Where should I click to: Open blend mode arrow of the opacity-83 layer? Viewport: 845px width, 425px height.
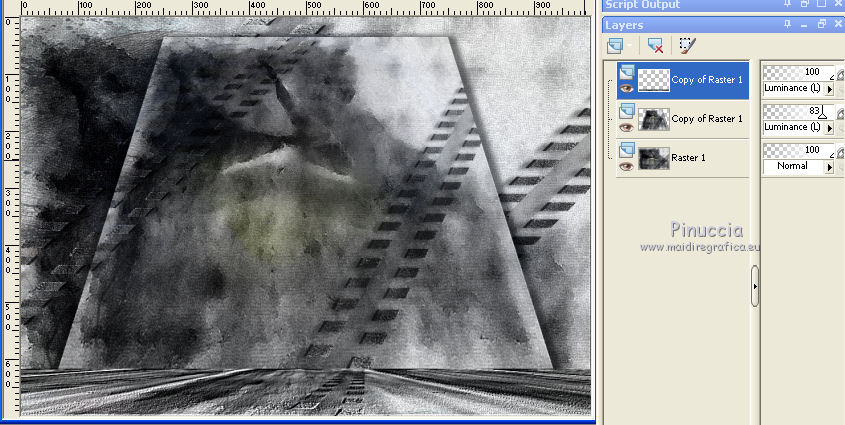click(x=829, y=128)
